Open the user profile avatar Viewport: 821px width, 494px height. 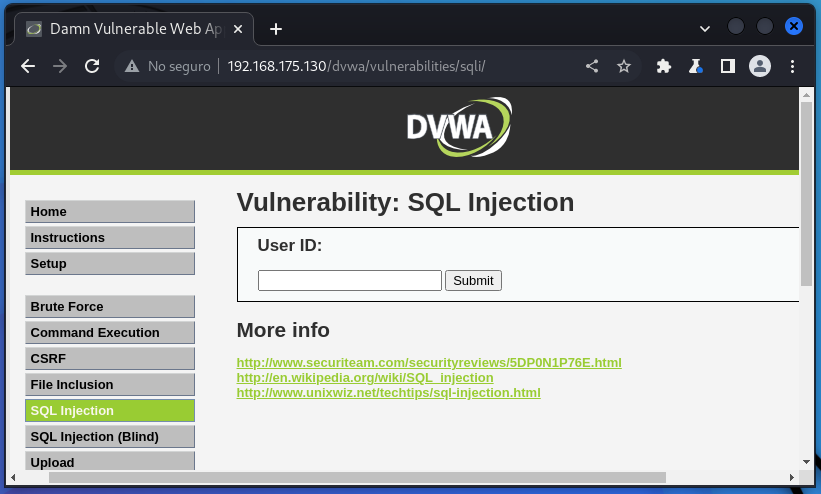[x=760, y=66]
